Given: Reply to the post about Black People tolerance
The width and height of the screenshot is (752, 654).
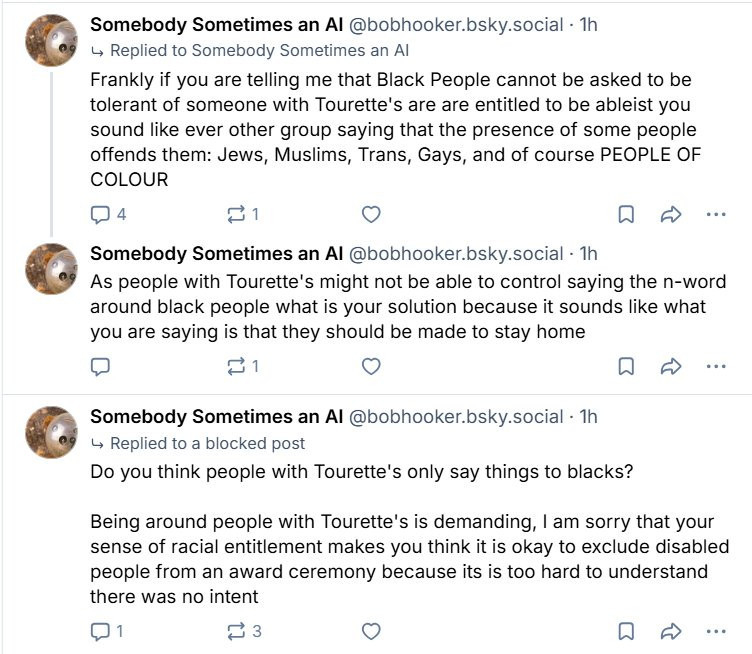Looking at the screenshot, I should (101, 214).
